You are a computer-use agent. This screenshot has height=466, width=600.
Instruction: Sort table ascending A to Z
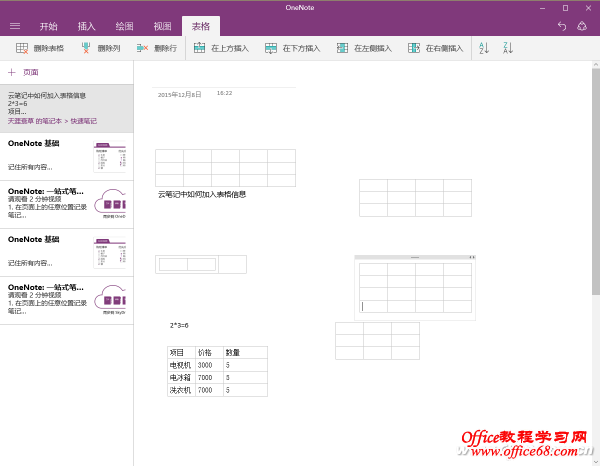click(x=485, y=48)
